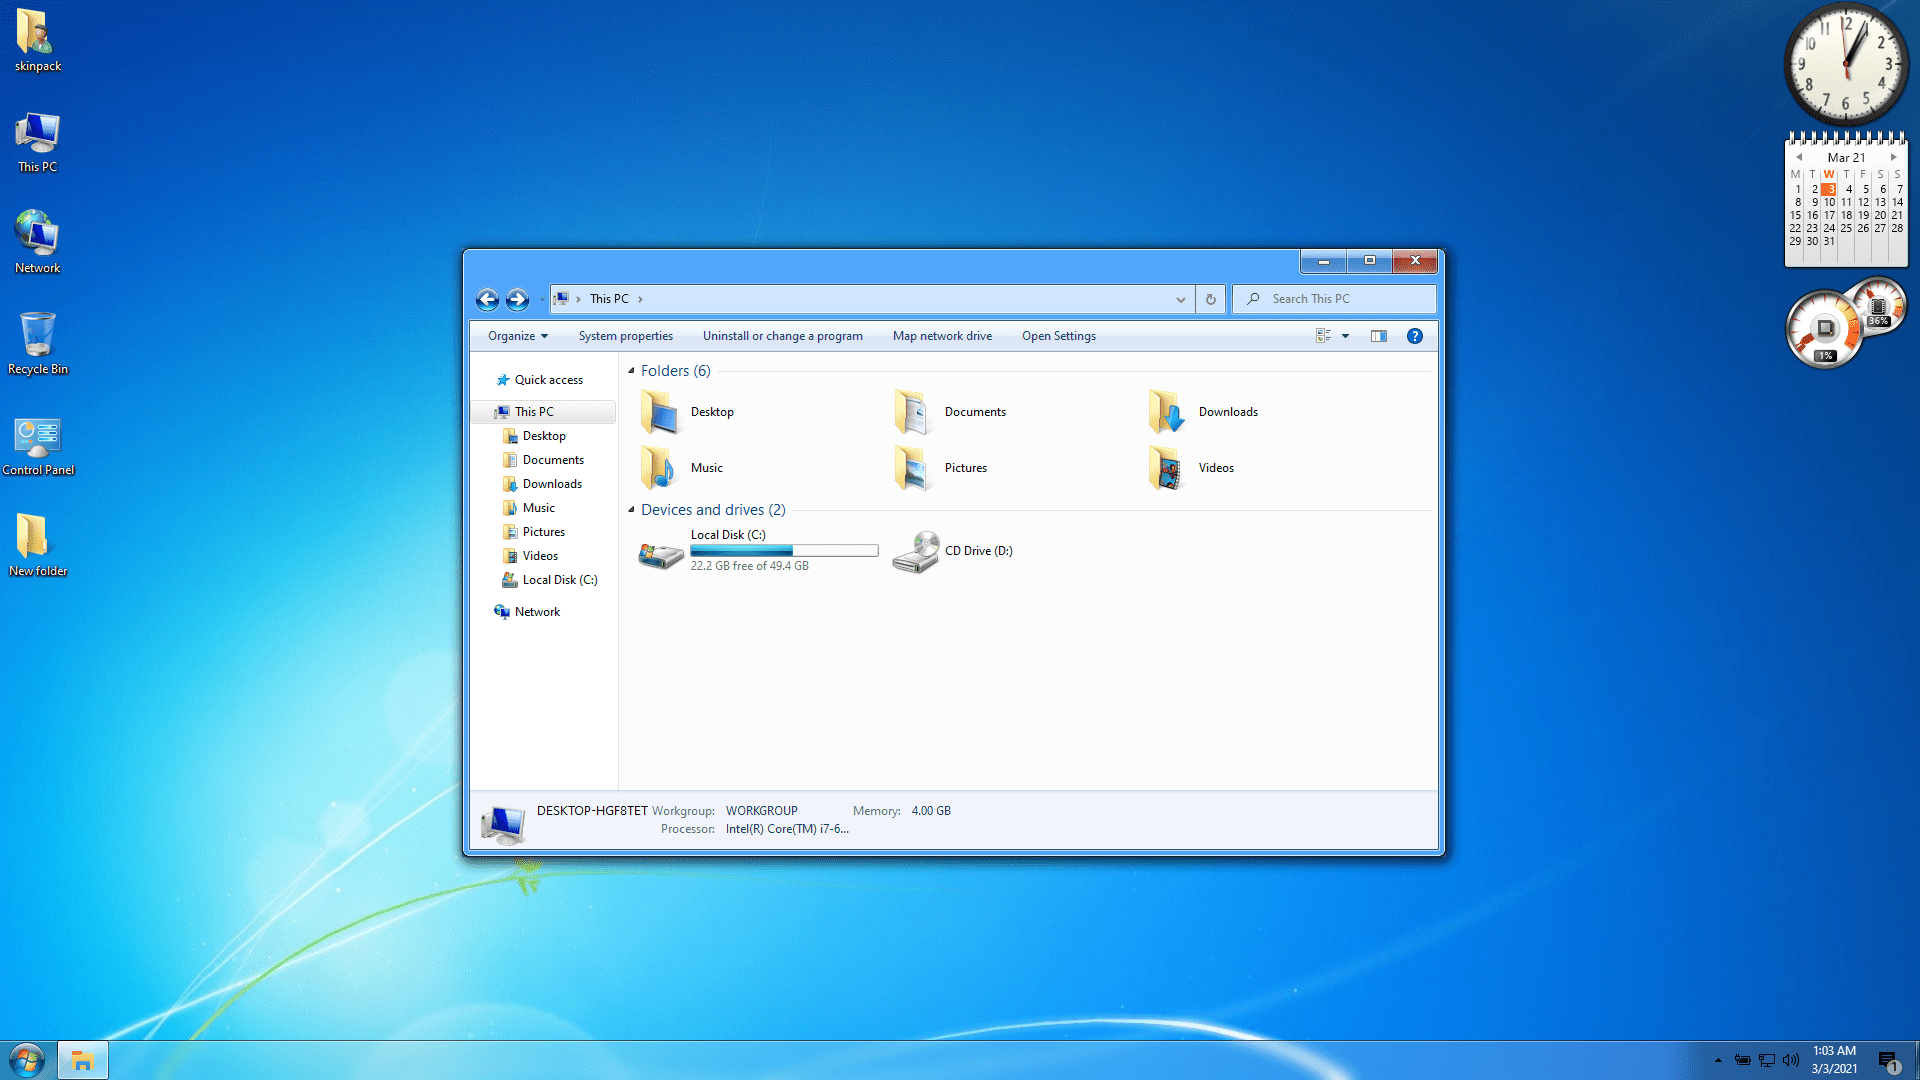The height and width of the screenshot is (1080, 1920).
Task: Select Open Settings menu item
Action: 1058,335
